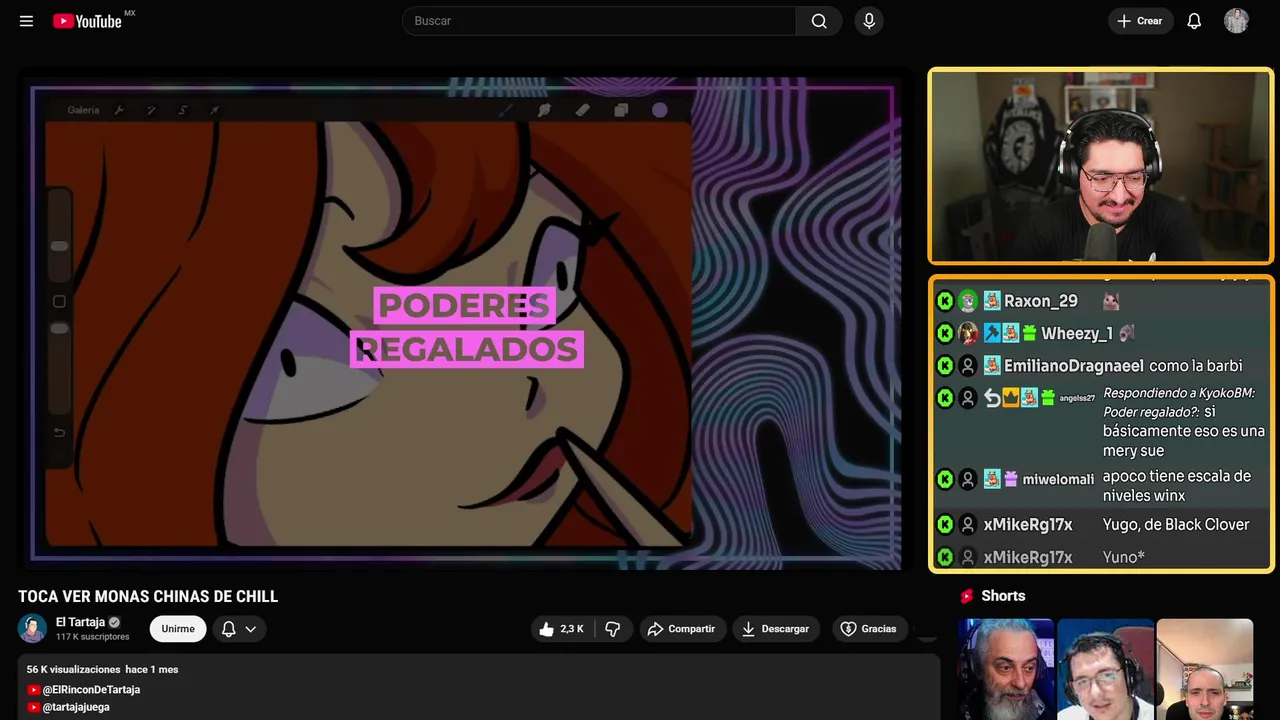
Task: Adjust the lower opacity slider
Action: pyautogui.click(x=59, y=328)
